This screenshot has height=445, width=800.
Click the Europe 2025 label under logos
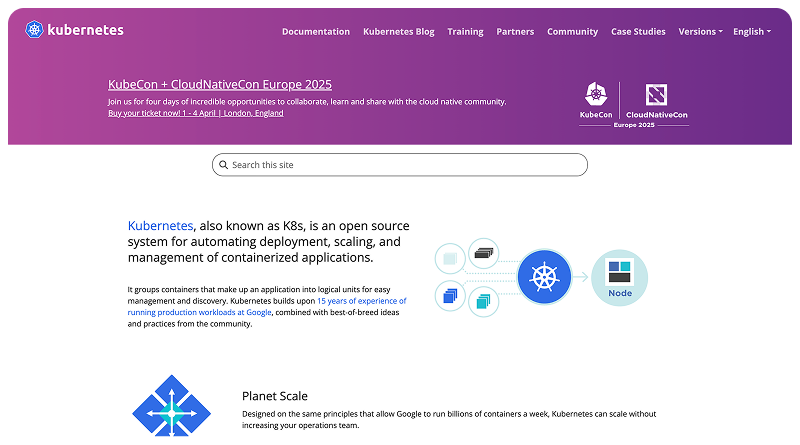634,125
